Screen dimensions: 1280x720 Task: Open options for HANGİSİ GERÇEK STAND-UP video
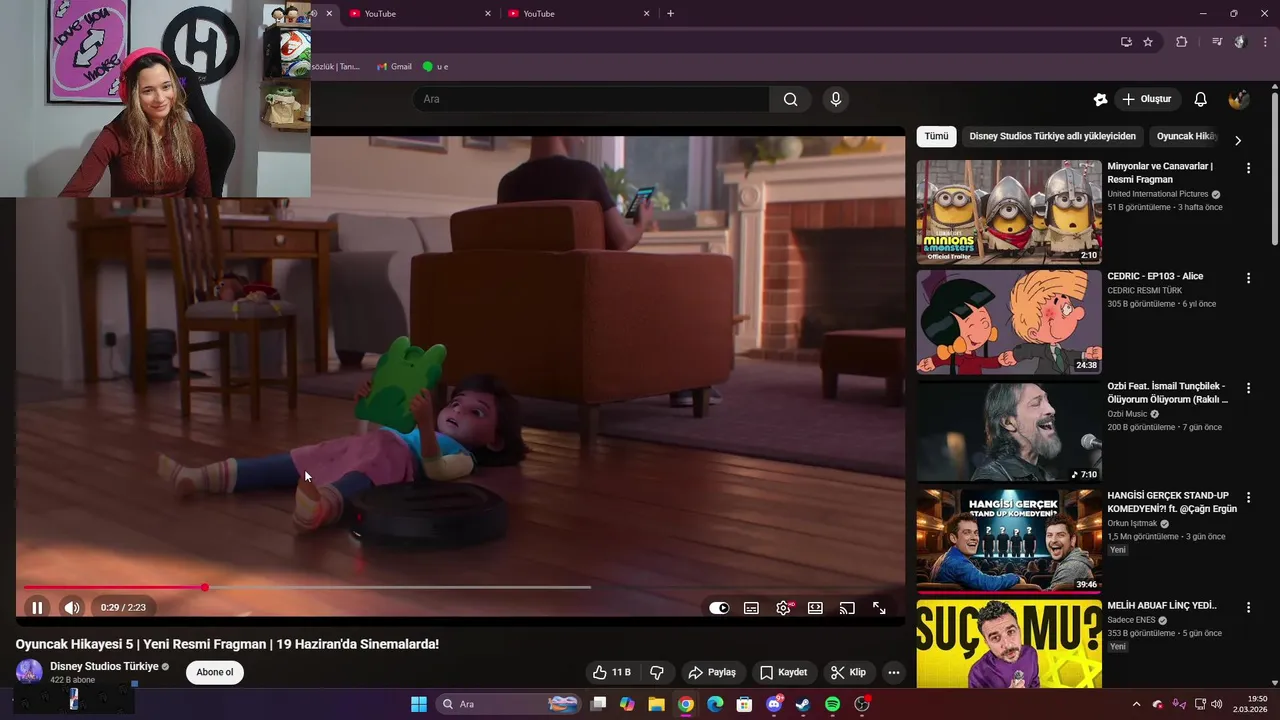(1248, 497)
